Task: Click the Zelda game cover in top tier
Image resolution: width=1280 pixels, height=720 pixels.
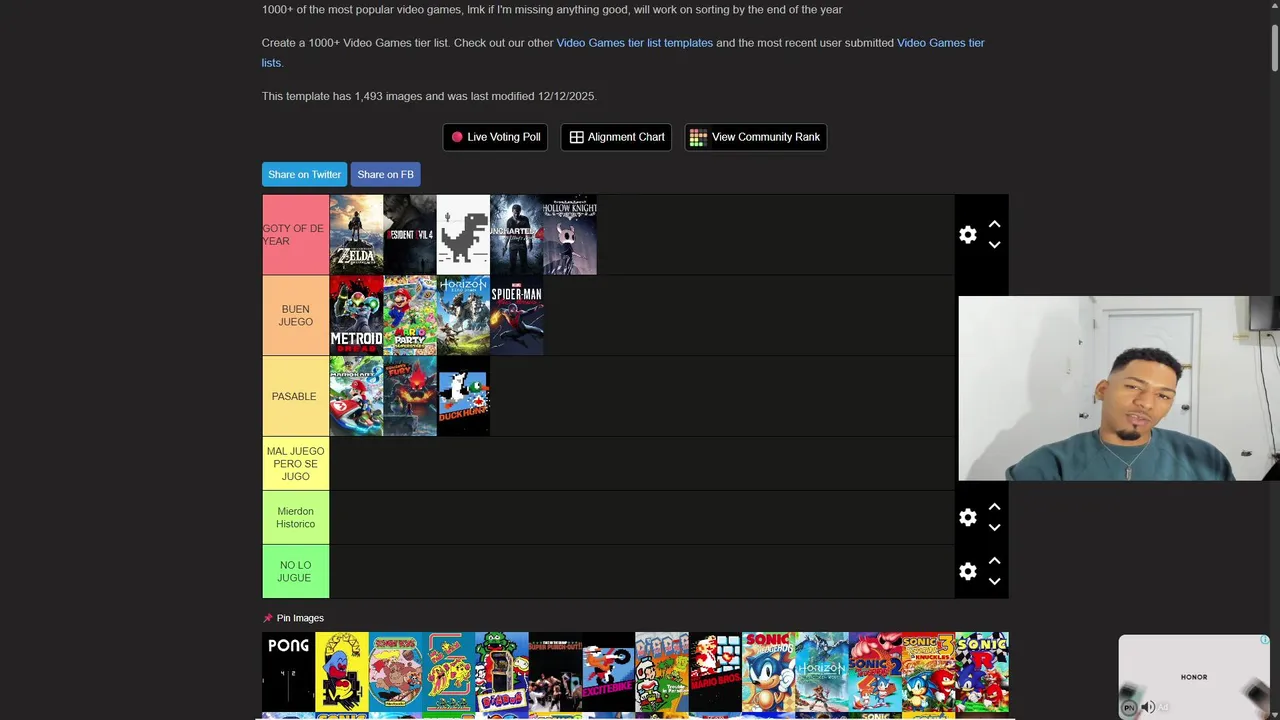Action: pos(356,235)
